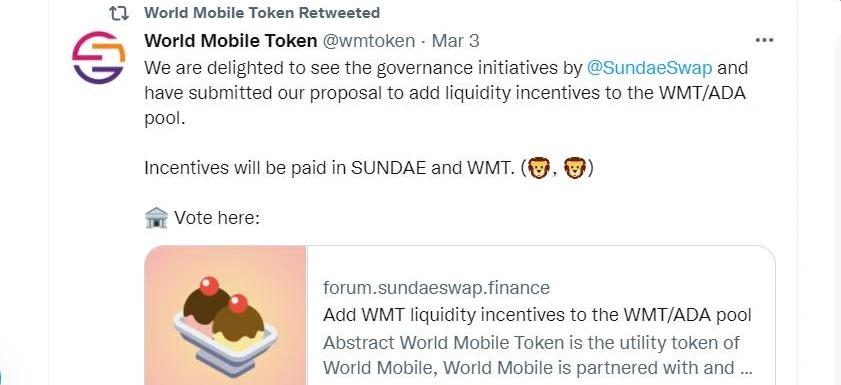Image resolution: width=841 pixels, height=385 pixels.
Task: Open the three-dot tweet options menu
Action: point(764,40)
